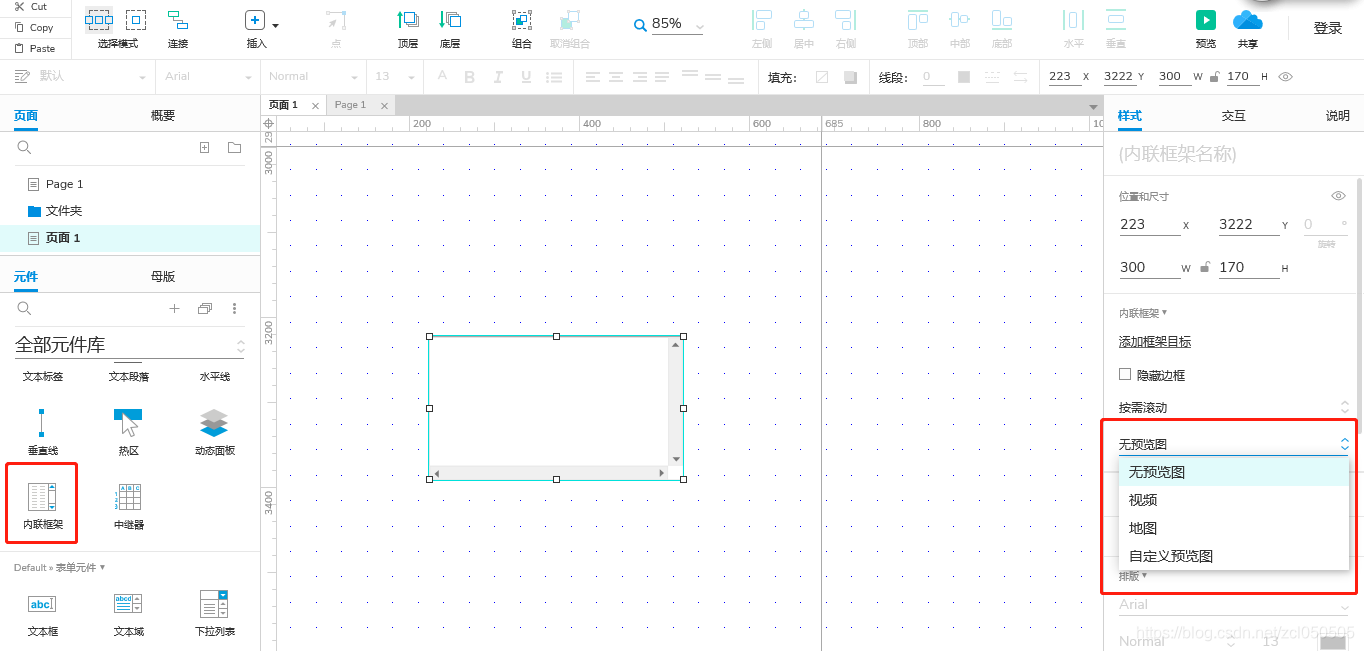The height and width of the screenshot is (651, 1364).
Task: Select the 中继器 repeater widget
Action: tap(129, 505)
